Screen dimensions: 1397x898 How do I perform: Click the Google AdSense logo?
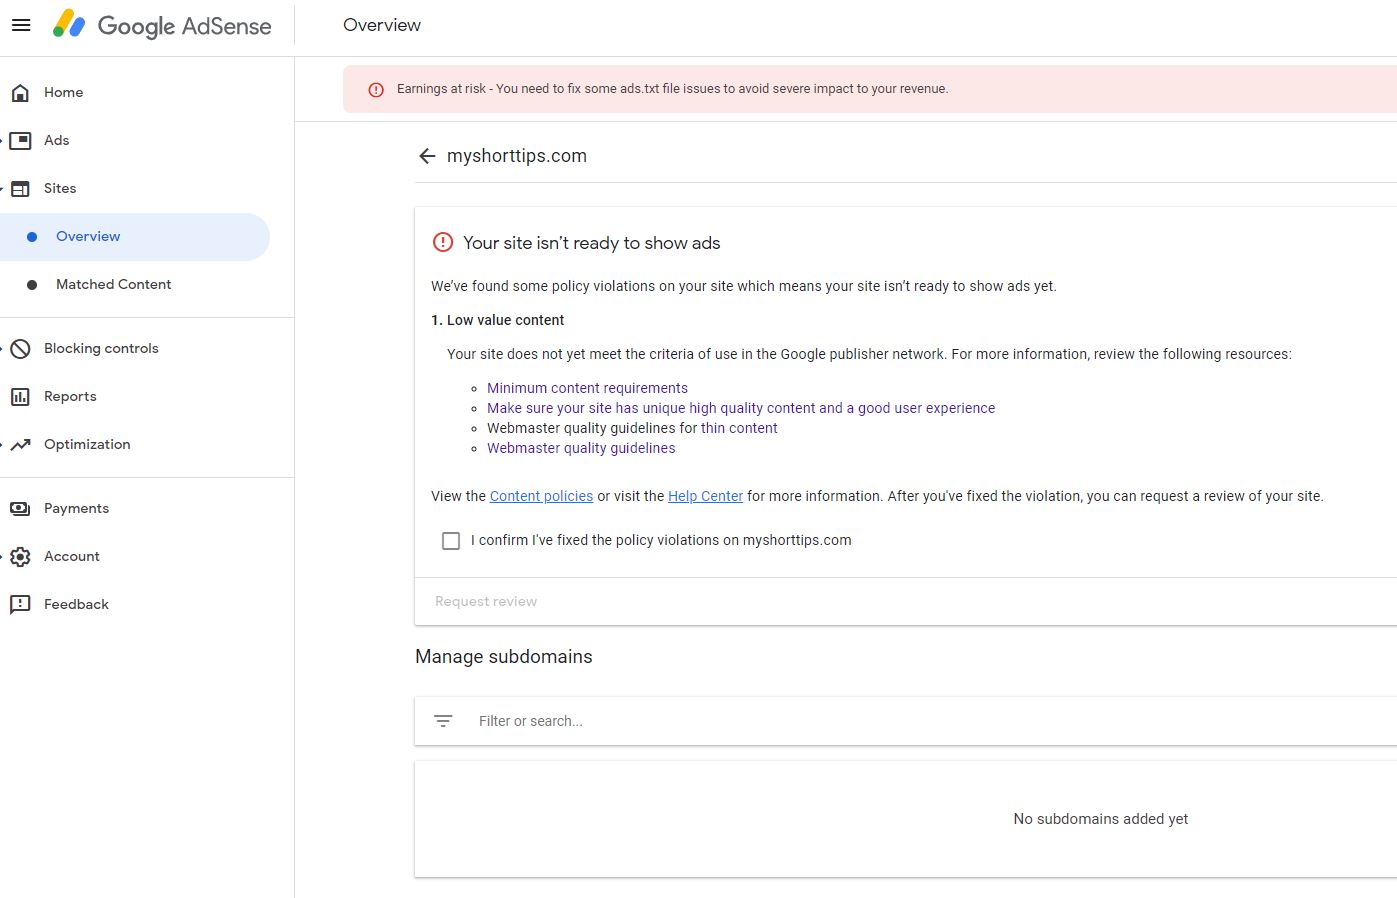(x=162, y=25)
